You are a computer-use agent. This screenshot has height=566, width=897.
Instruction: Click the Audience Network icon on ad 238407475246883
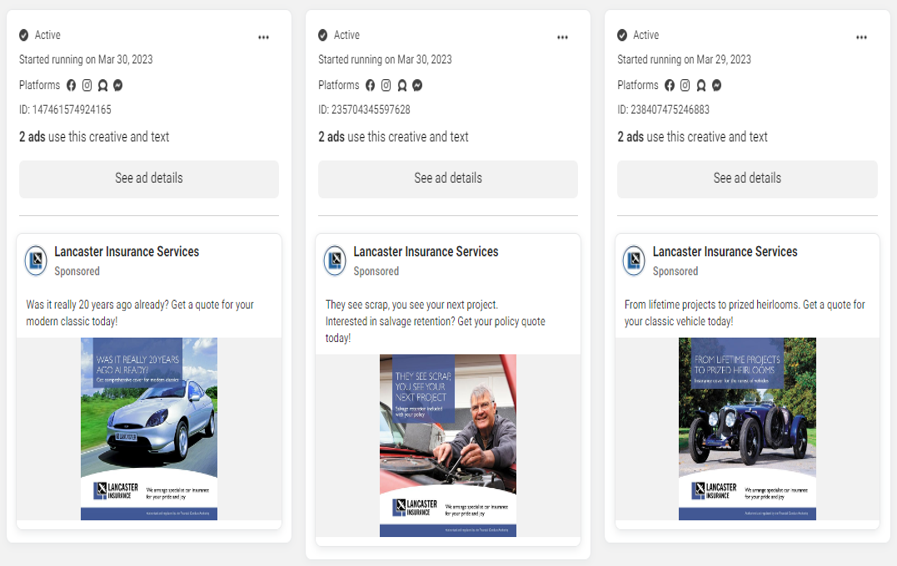click(701, 85)
